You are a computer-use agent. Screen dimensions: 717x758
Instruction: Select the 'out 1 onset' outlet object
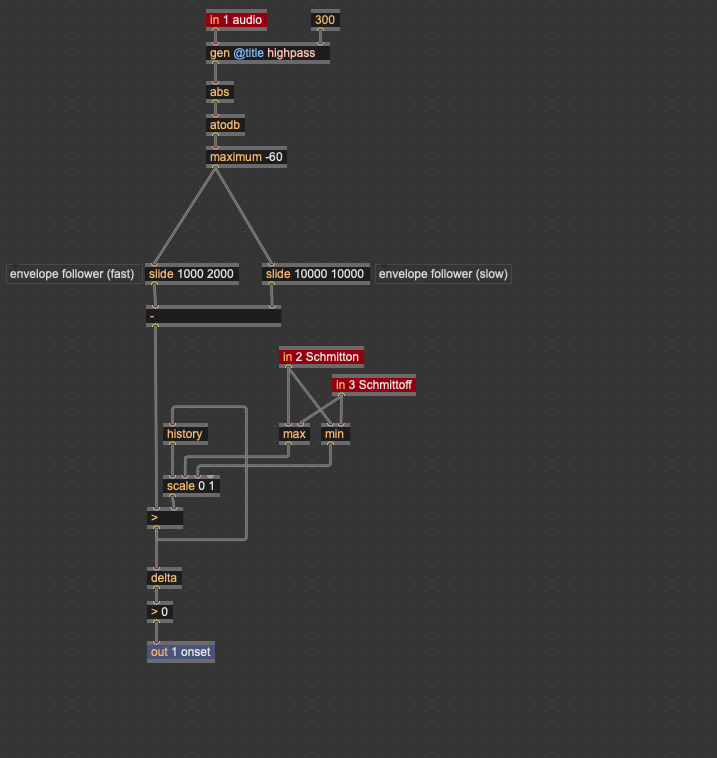point(181,652)
